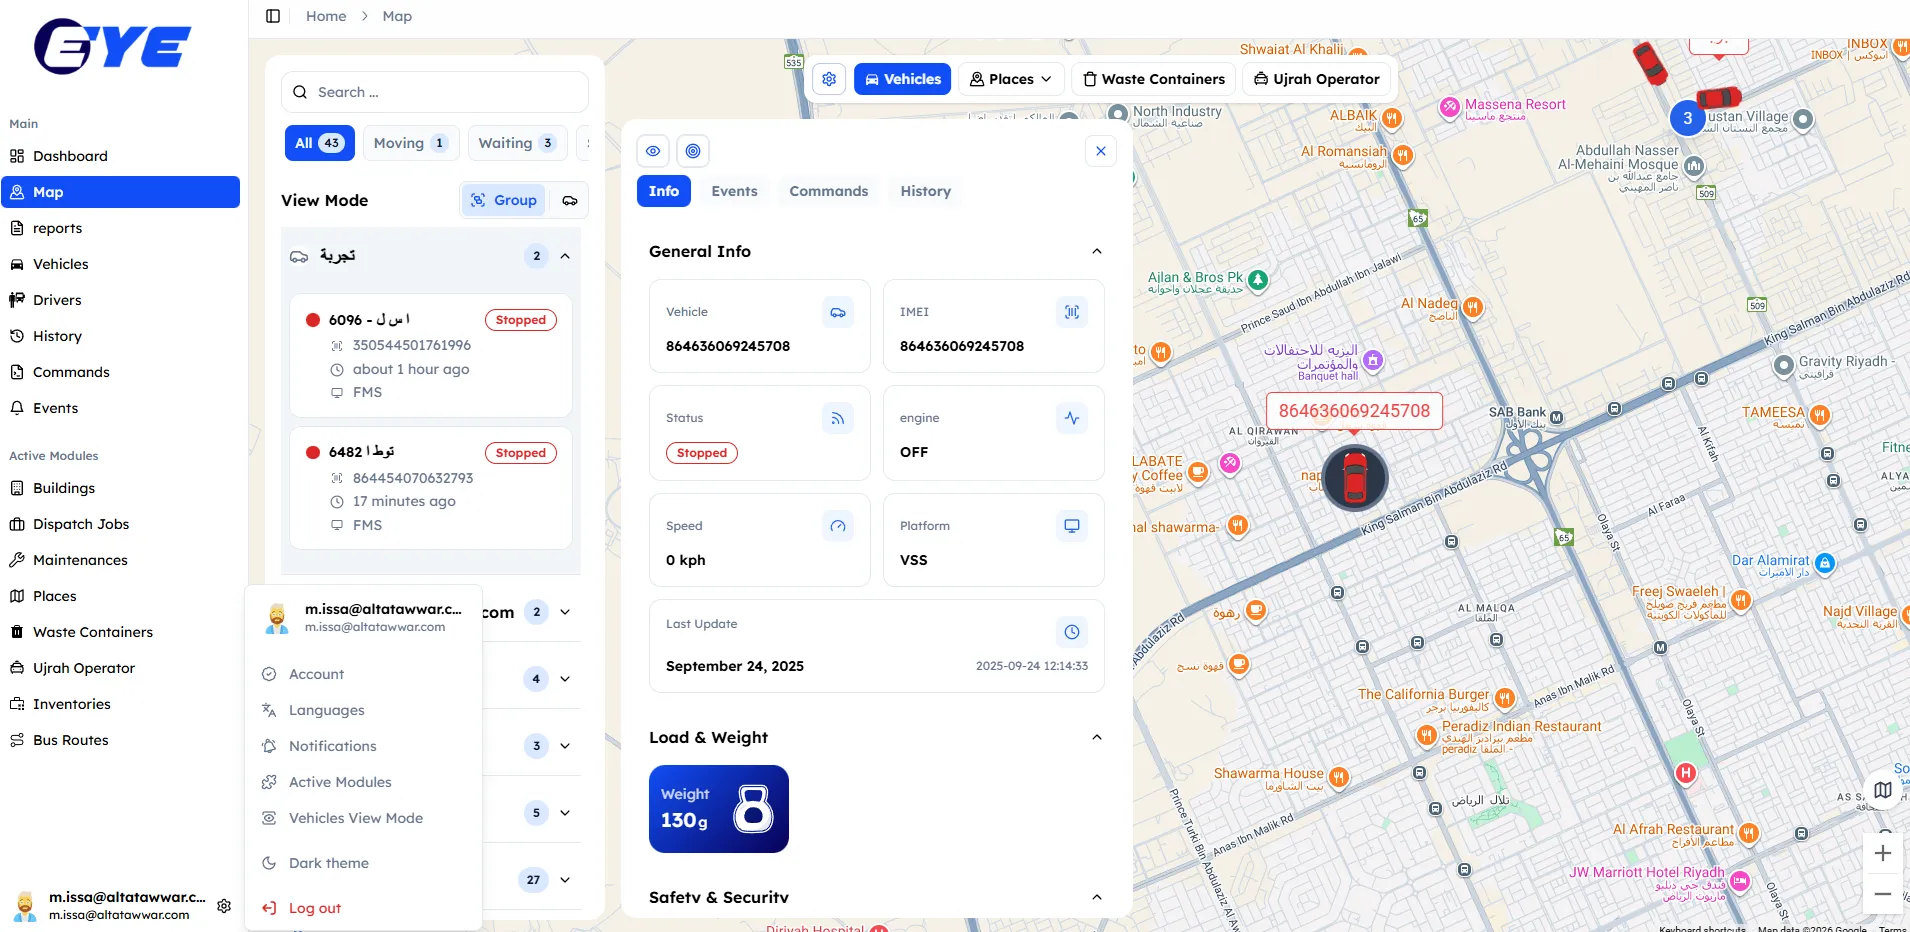Image resolution: width=1910 pixels, height=932 pixels.
Task: Zoom in on the map with plus button
Action: 1882,853
